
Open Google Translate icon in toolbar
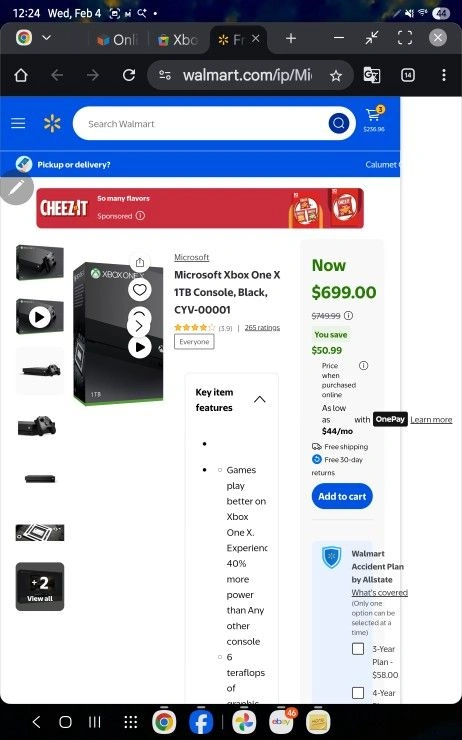point(372,75)
